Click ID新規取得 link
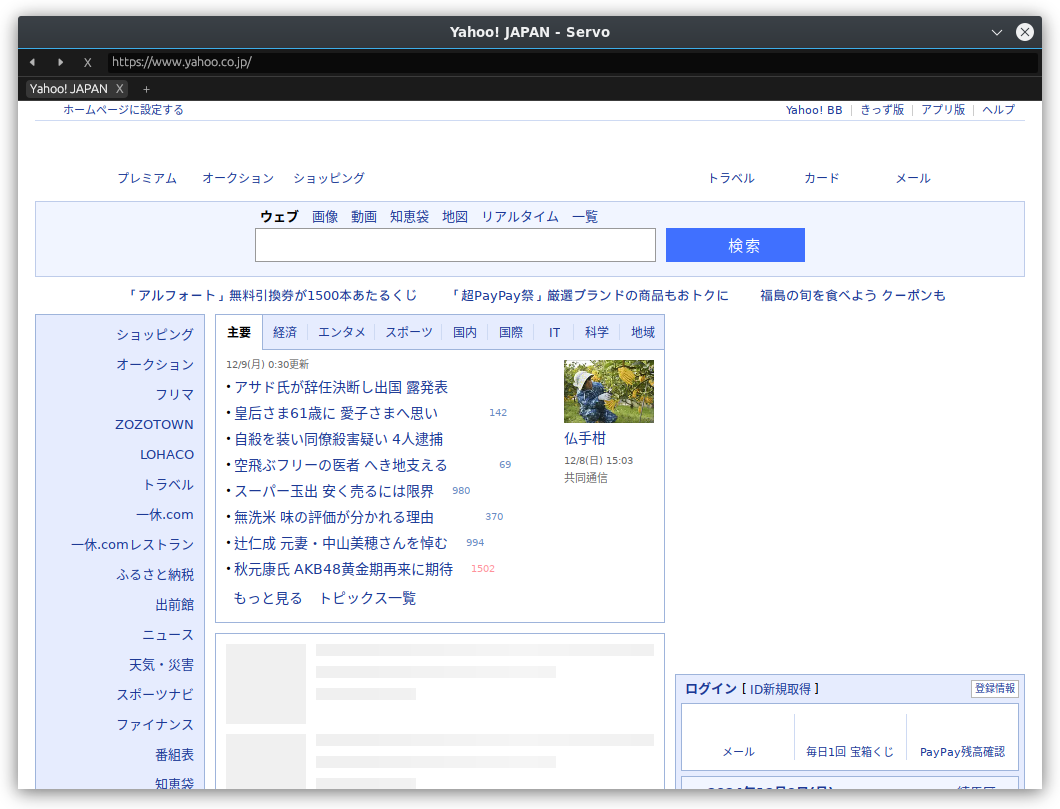The height and width of the screenshot is (809, 1060). pyautogui.click(x=780, y=689)
